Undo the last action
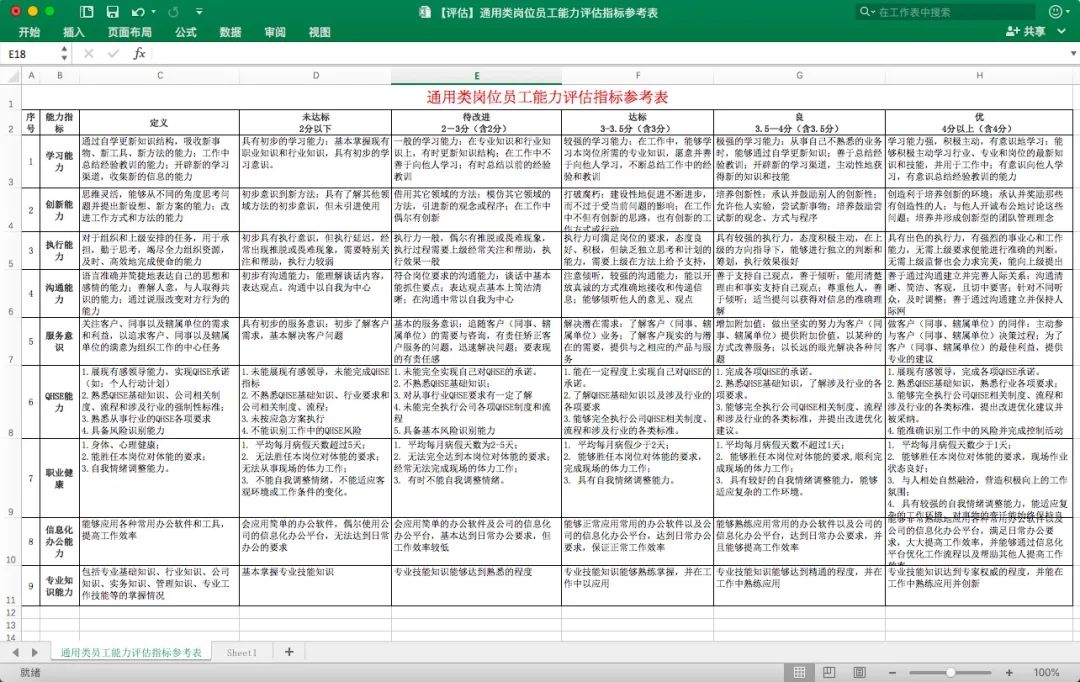The height and width of the screenshot is (682, 1080). (x=138, y=12)
